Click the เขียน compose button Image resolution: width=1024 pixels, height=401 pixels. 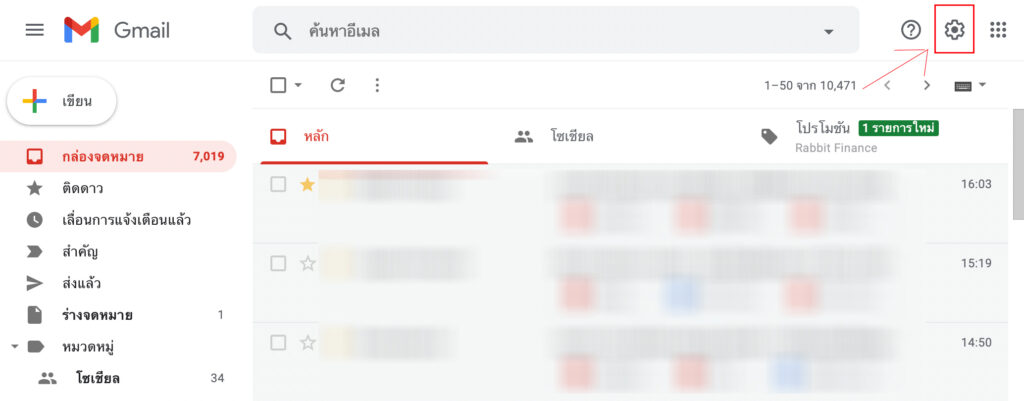click(61, 101)
